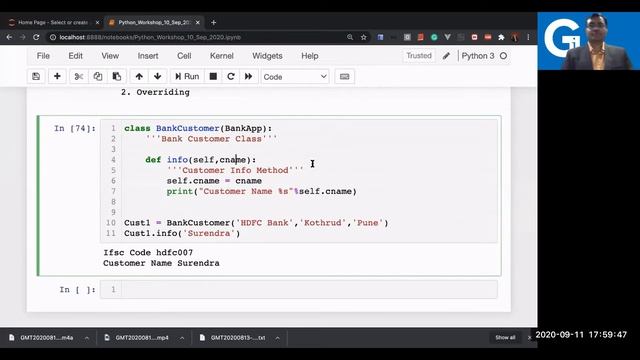Expand options for the txt download
The width and height of the screenshot is (640, 360).
(x=278, y=338)
